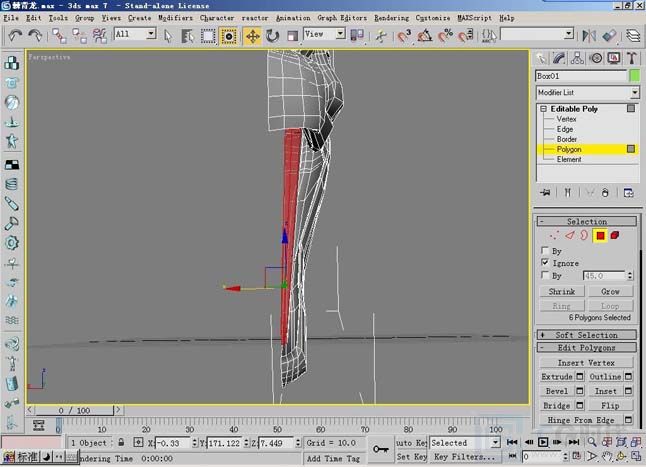Viewport: 646px width, 467px height.
Task: Toggle the Auto Key button
Action: coord(411,443)
